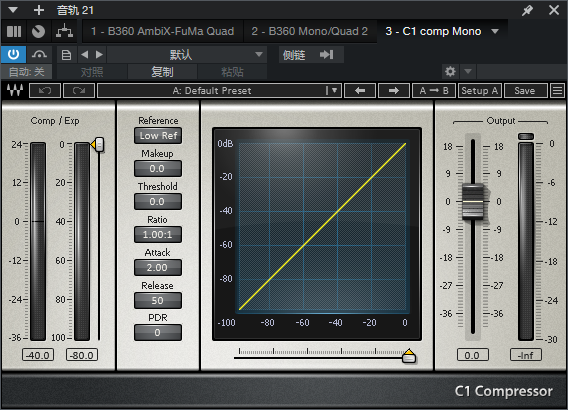The image size is (568, 410).
Task: Click the Waves logo icon
Action: point(15,90)
